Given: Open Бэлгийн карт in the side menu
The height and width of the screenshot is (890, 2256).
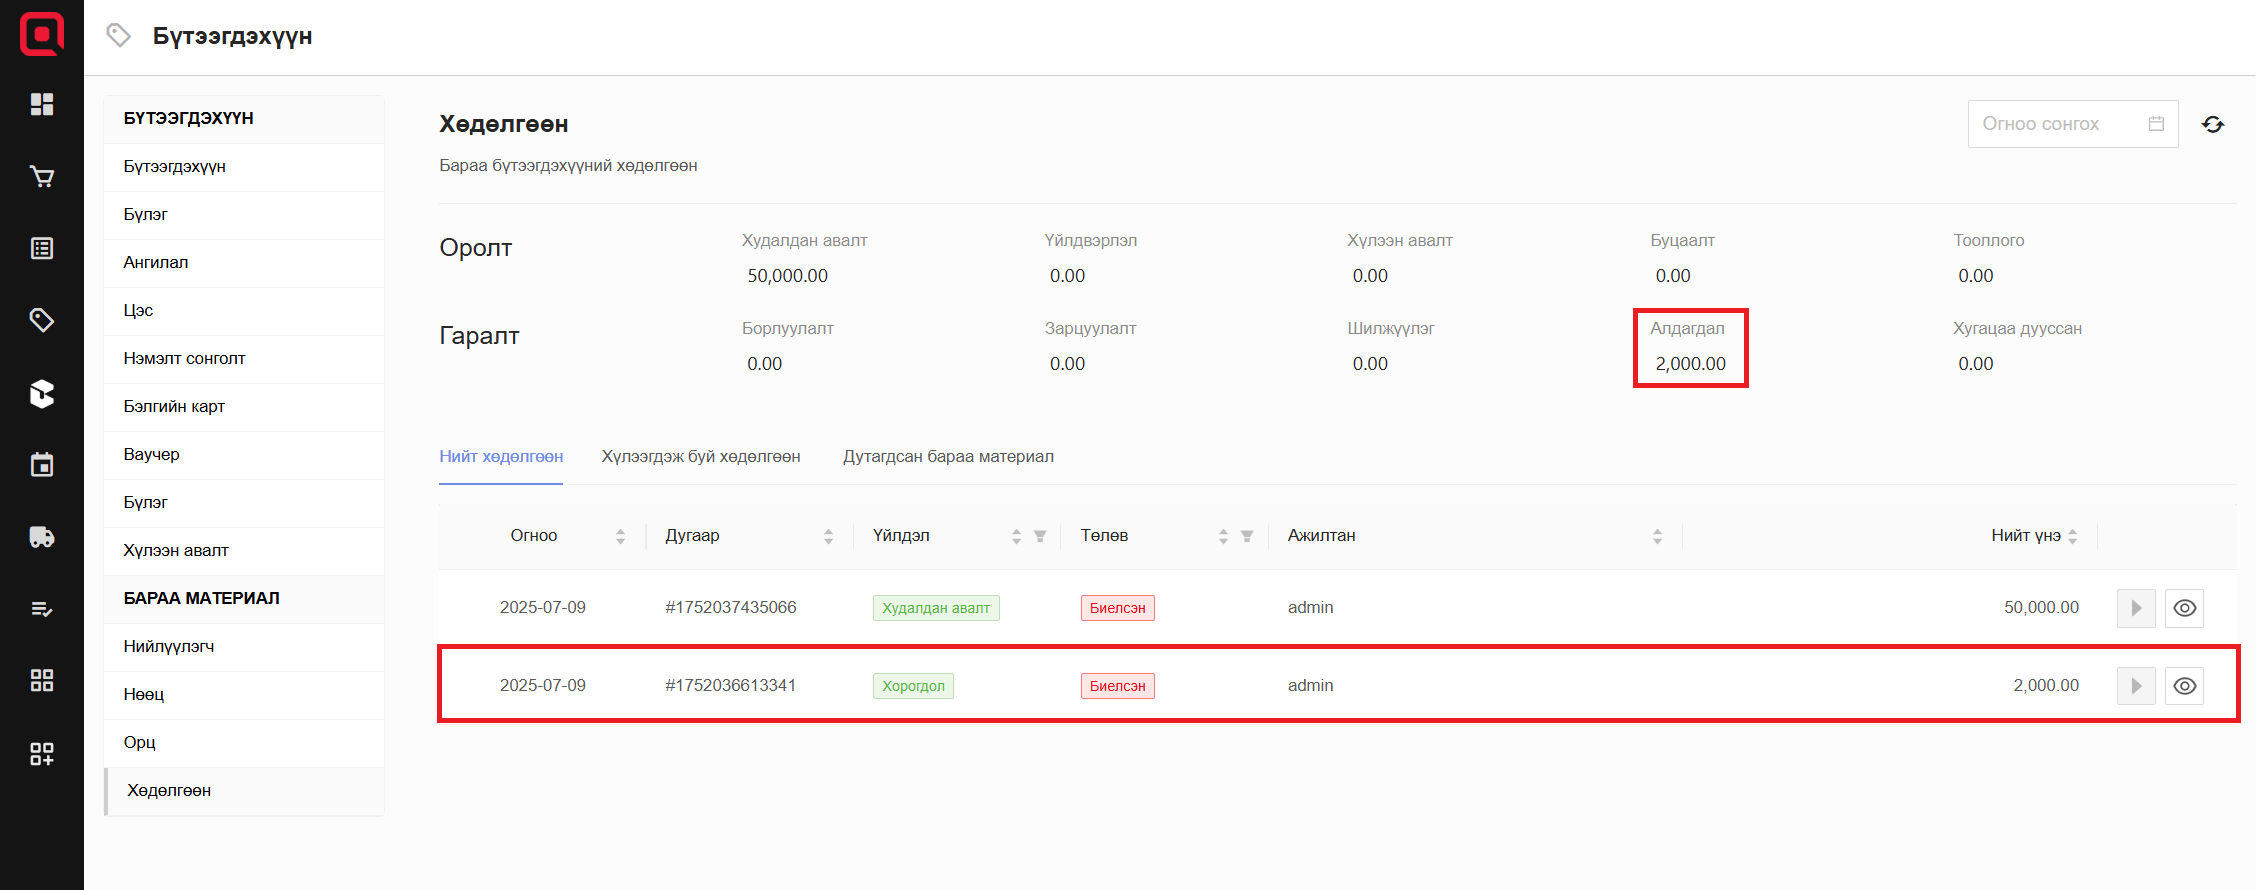Looking at the screenshot, I should point(174,407).
